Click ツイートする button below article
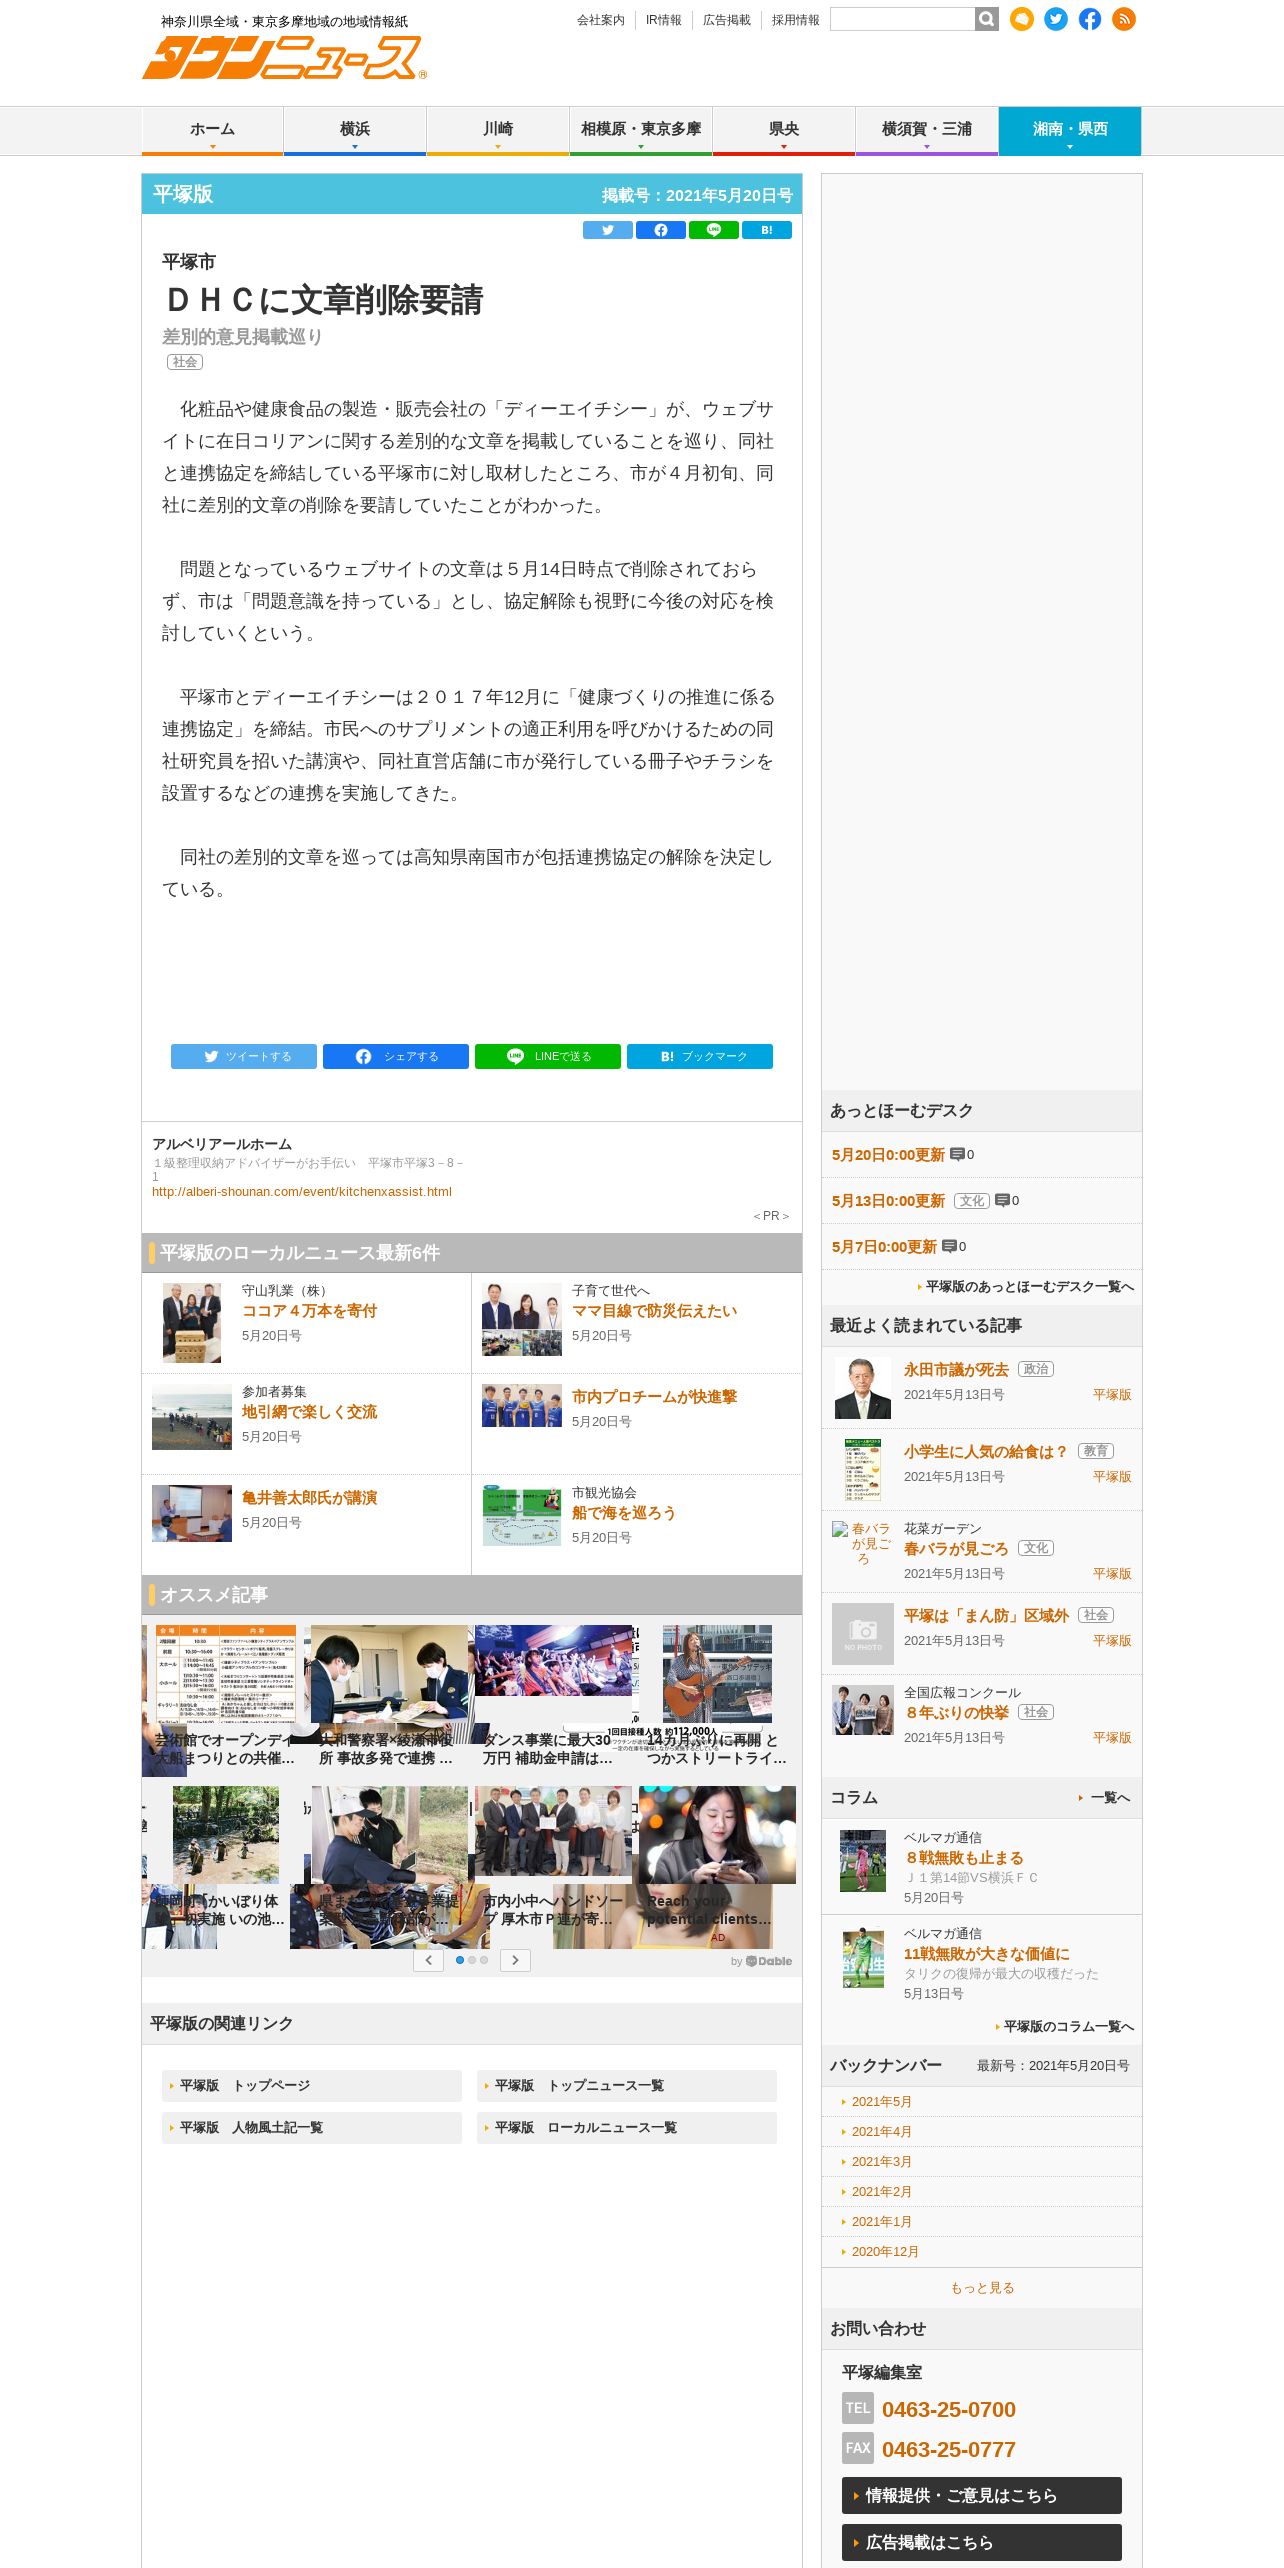This screenshot has width=1284, height=2568. point(244,1056)
